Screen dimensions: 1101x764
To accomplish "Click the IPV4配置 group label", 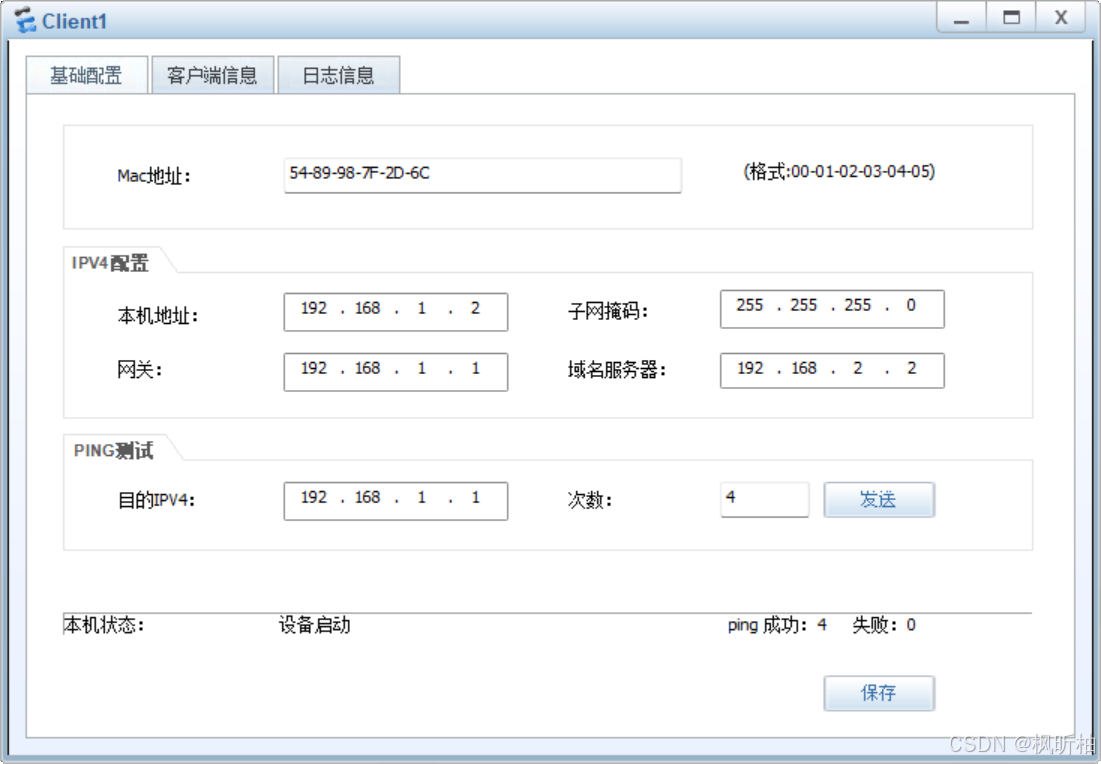I will [x=110, y=263].
